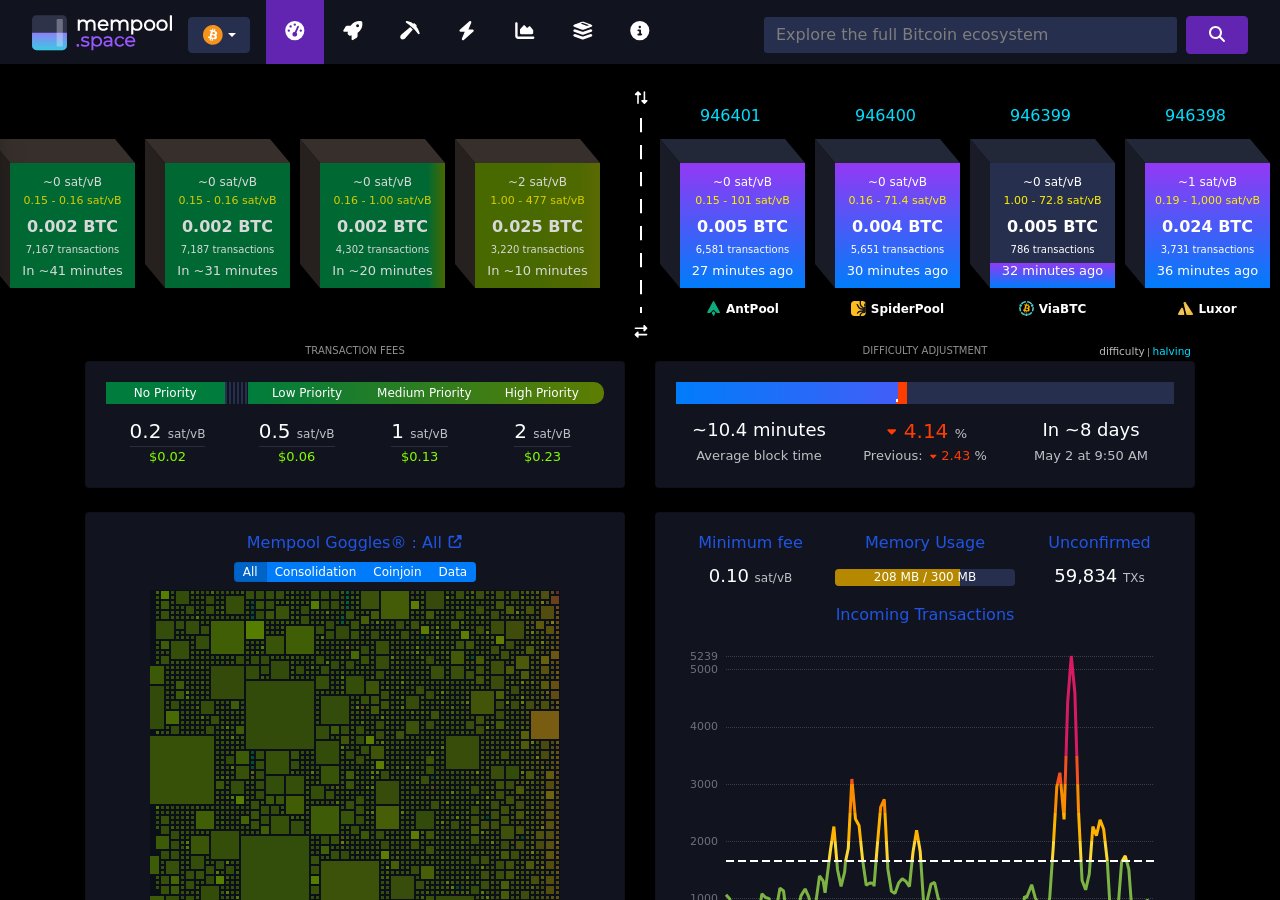This screenshot has width=1280, height=900.
Task: Click the AntPool mining pool logo
Action: coord(713,308)
